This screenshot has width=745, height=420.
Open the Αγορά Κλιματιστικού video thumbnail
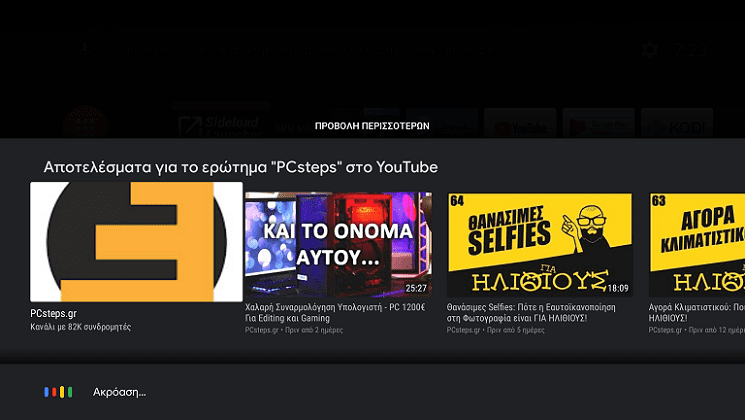click(697, 245)
